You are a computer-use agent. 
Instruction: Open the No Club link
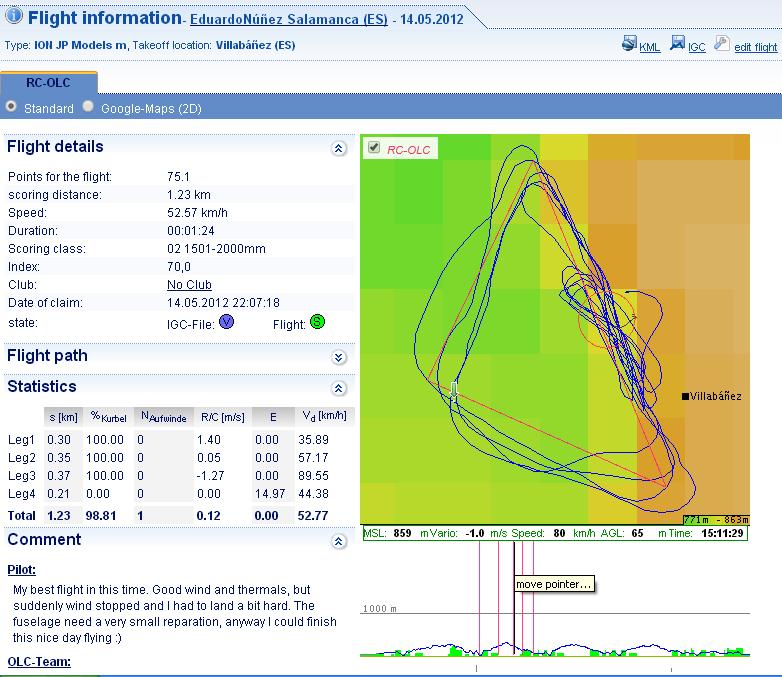189,285
